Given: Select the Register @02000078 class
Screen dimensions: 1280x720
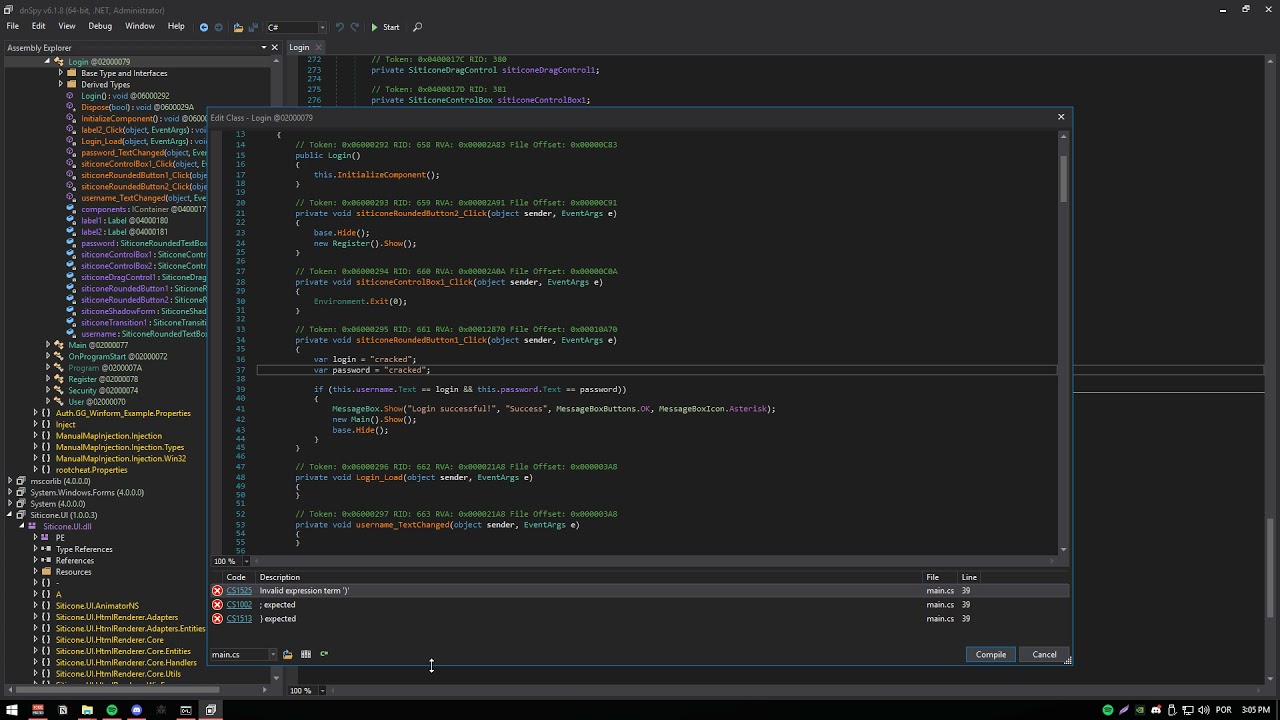Looking at the screenshot, I should coord(103,379).
